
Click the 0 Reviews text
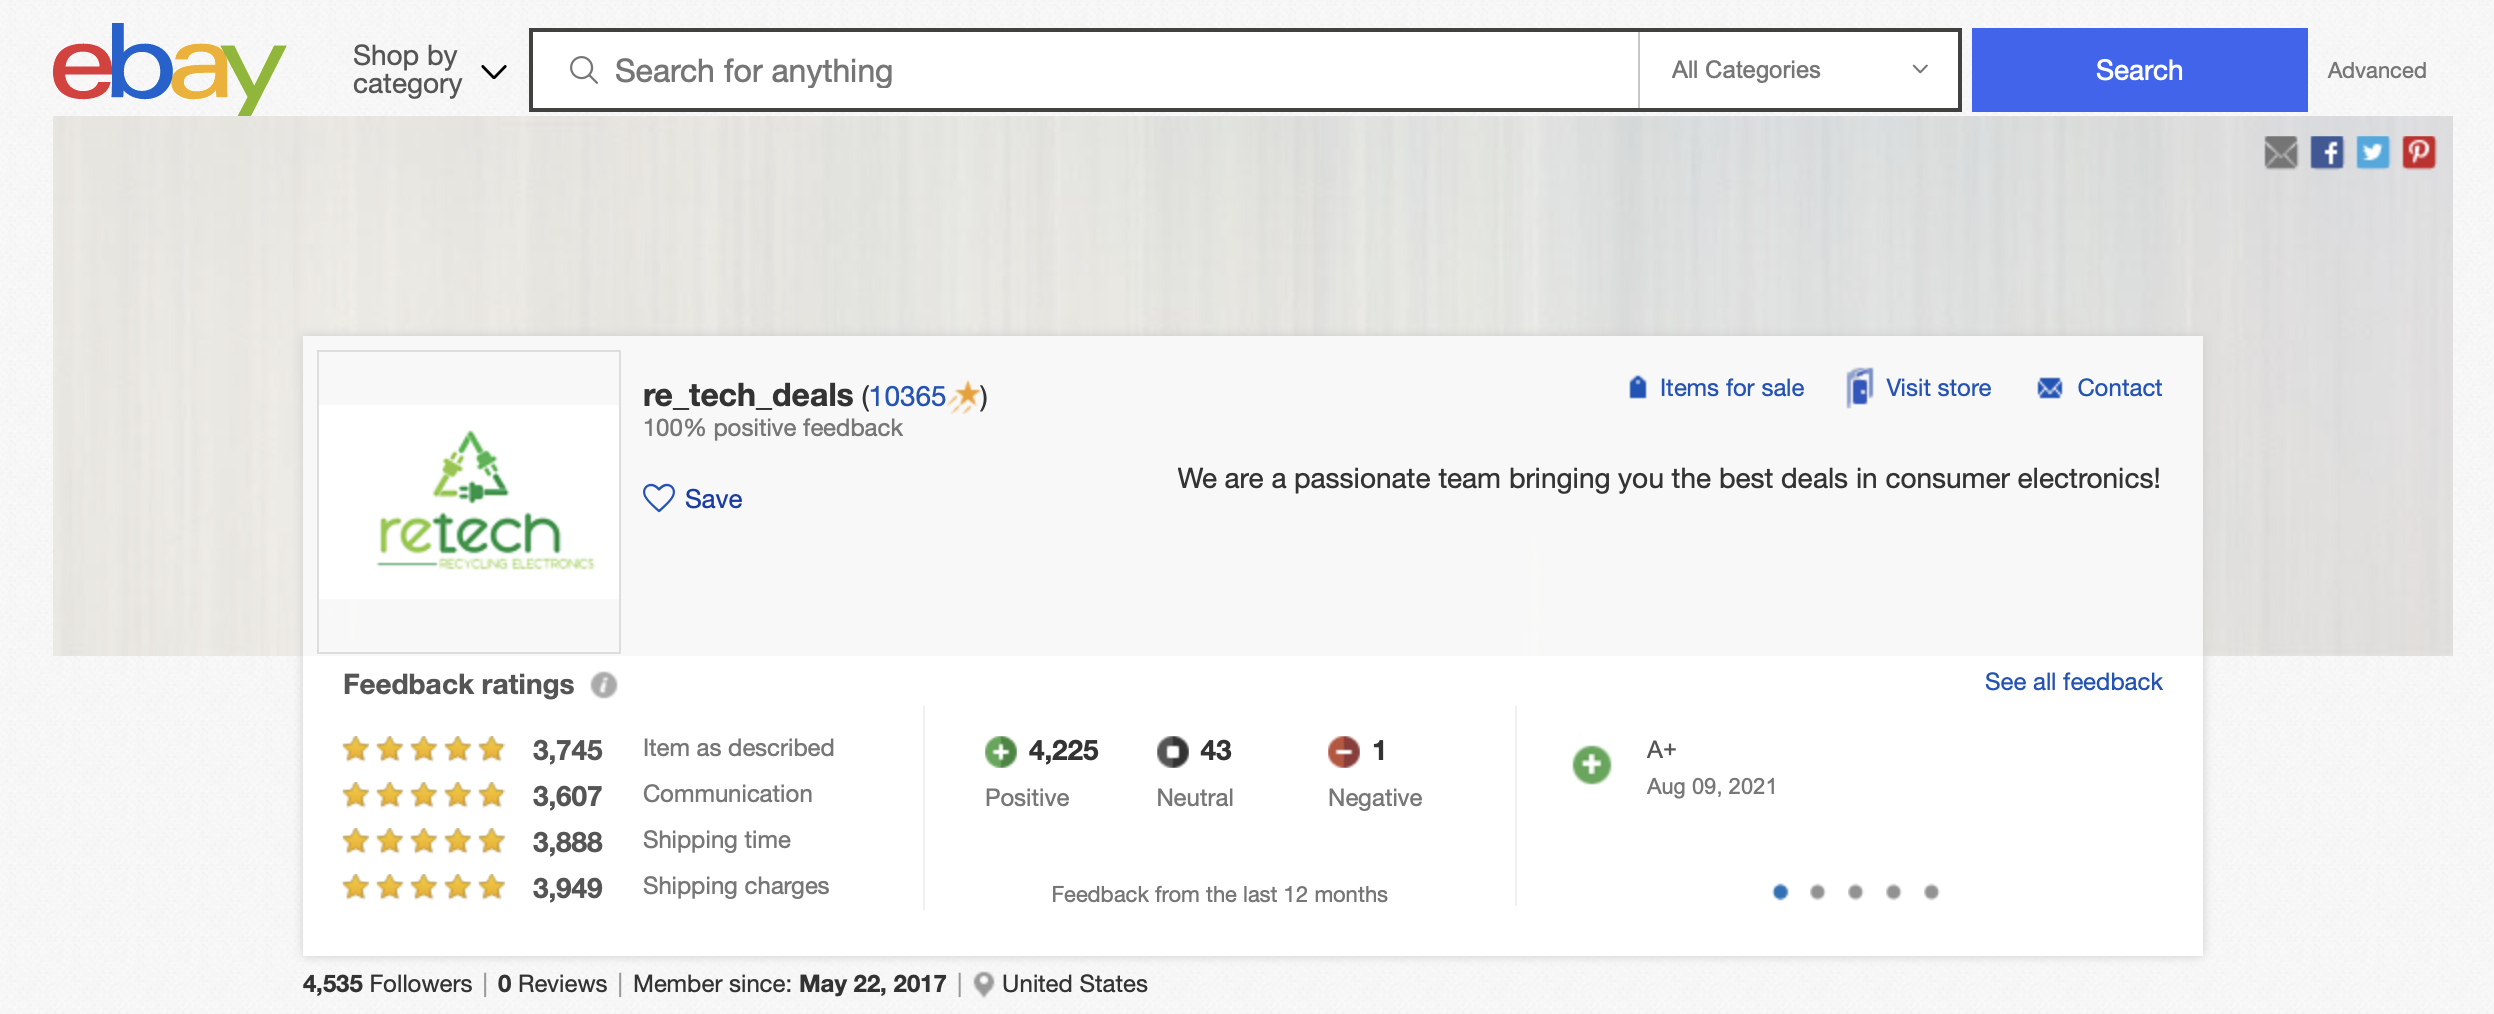click(x=552, y=984)
